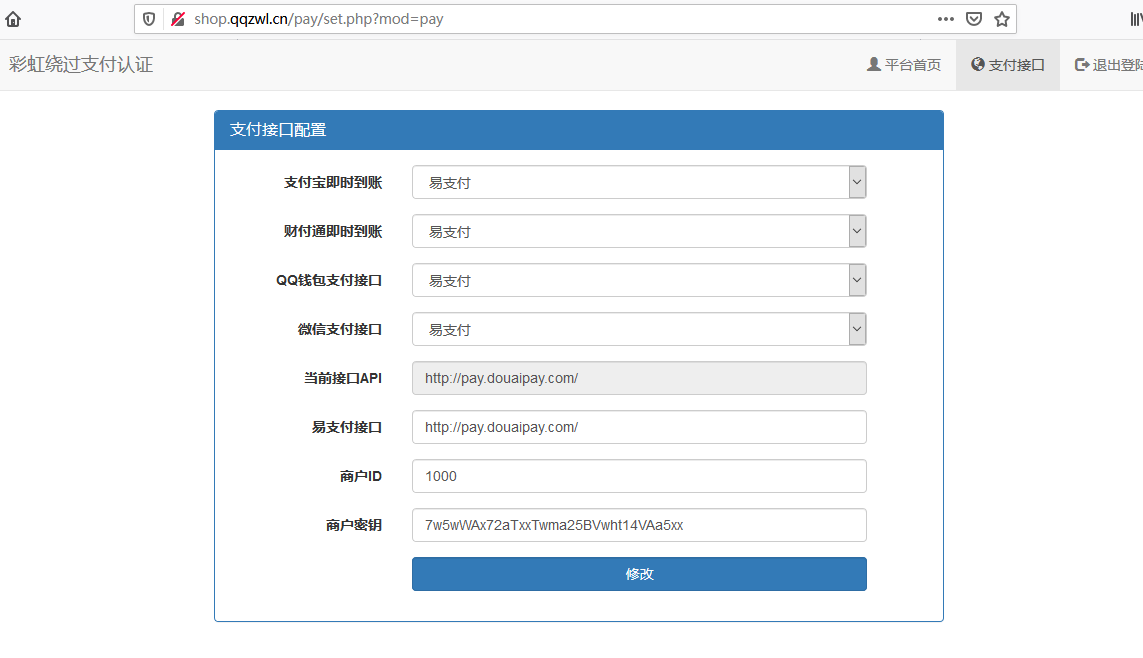Log out via 退出登陆 link

click(1109, 65)
